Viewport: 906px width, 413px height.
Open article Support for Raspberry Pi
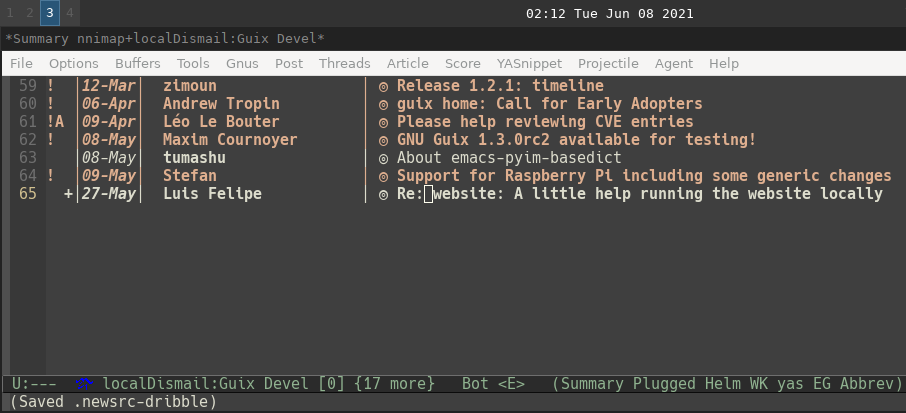coord(644,176)
